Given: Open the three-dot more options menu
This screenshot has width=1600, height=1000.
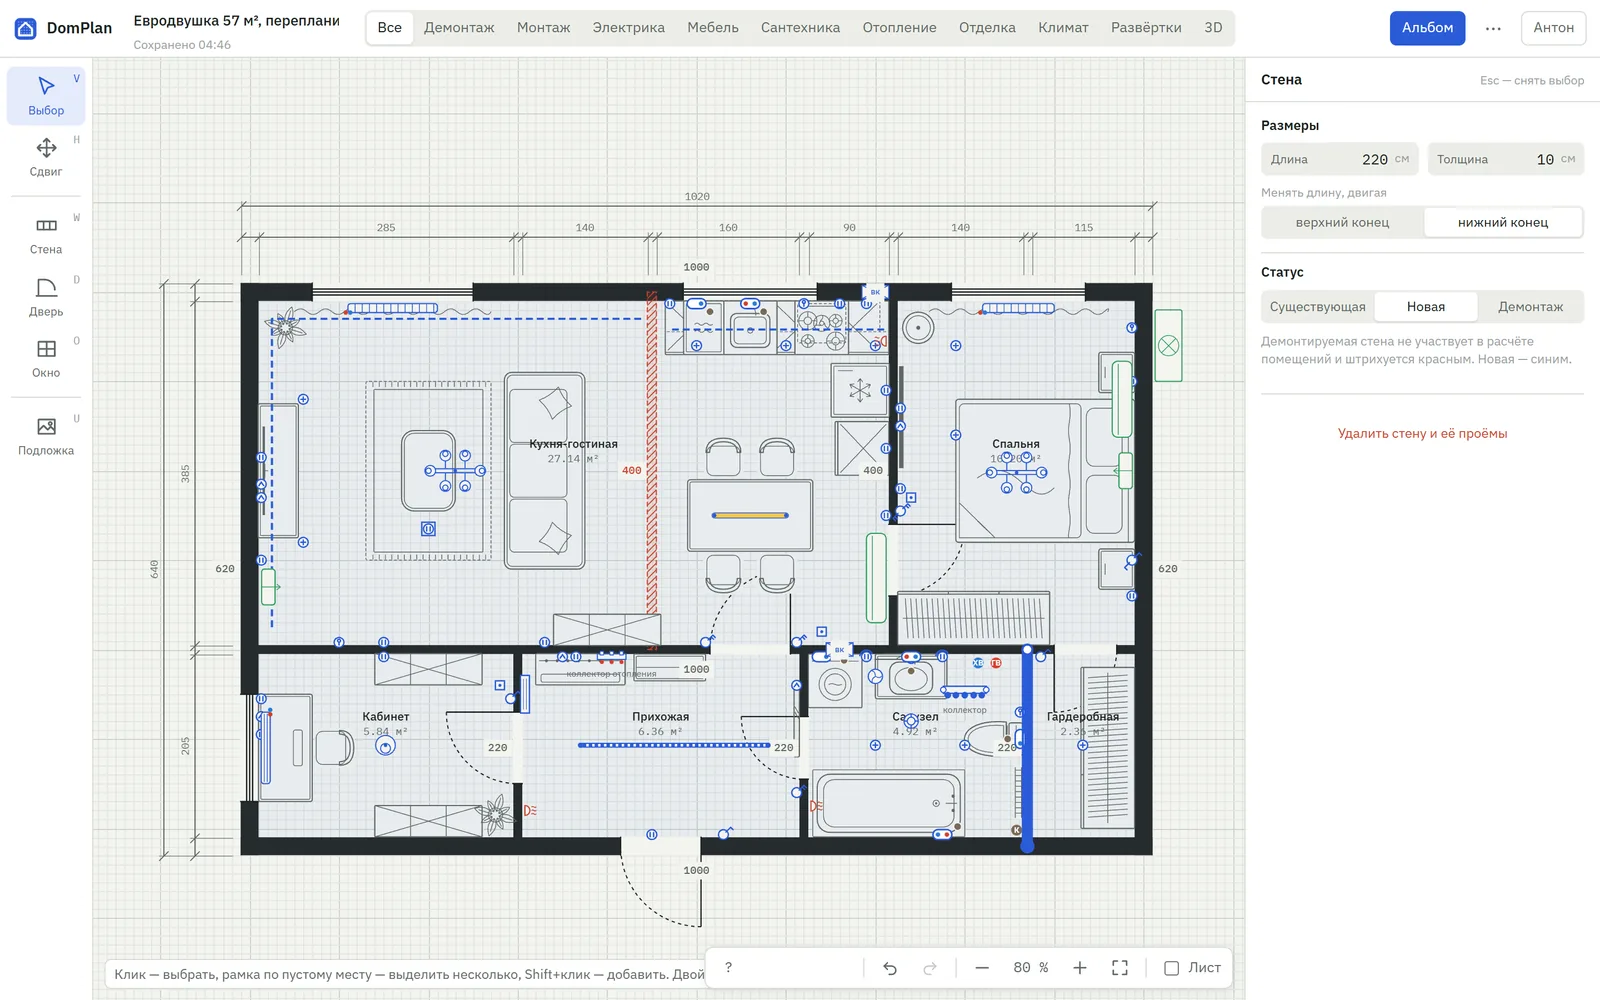Looking at the screenshot, I should (x=1493, y=28).
